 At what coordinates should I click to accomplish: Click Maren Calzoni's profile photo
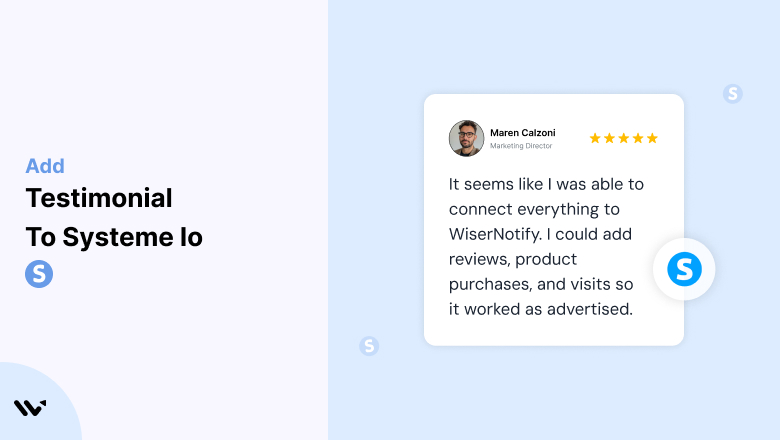467,138
